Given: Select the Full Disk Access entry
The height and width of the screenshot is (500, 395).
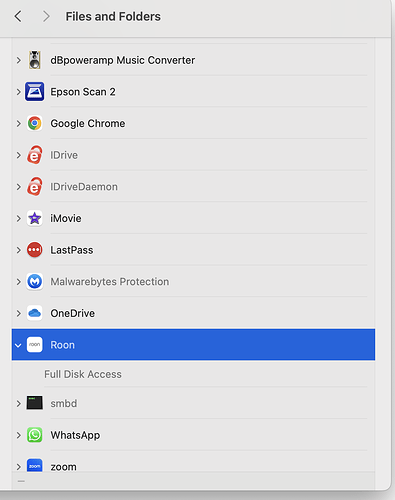Looking at the screenshot, I should [x=83, y=374].
